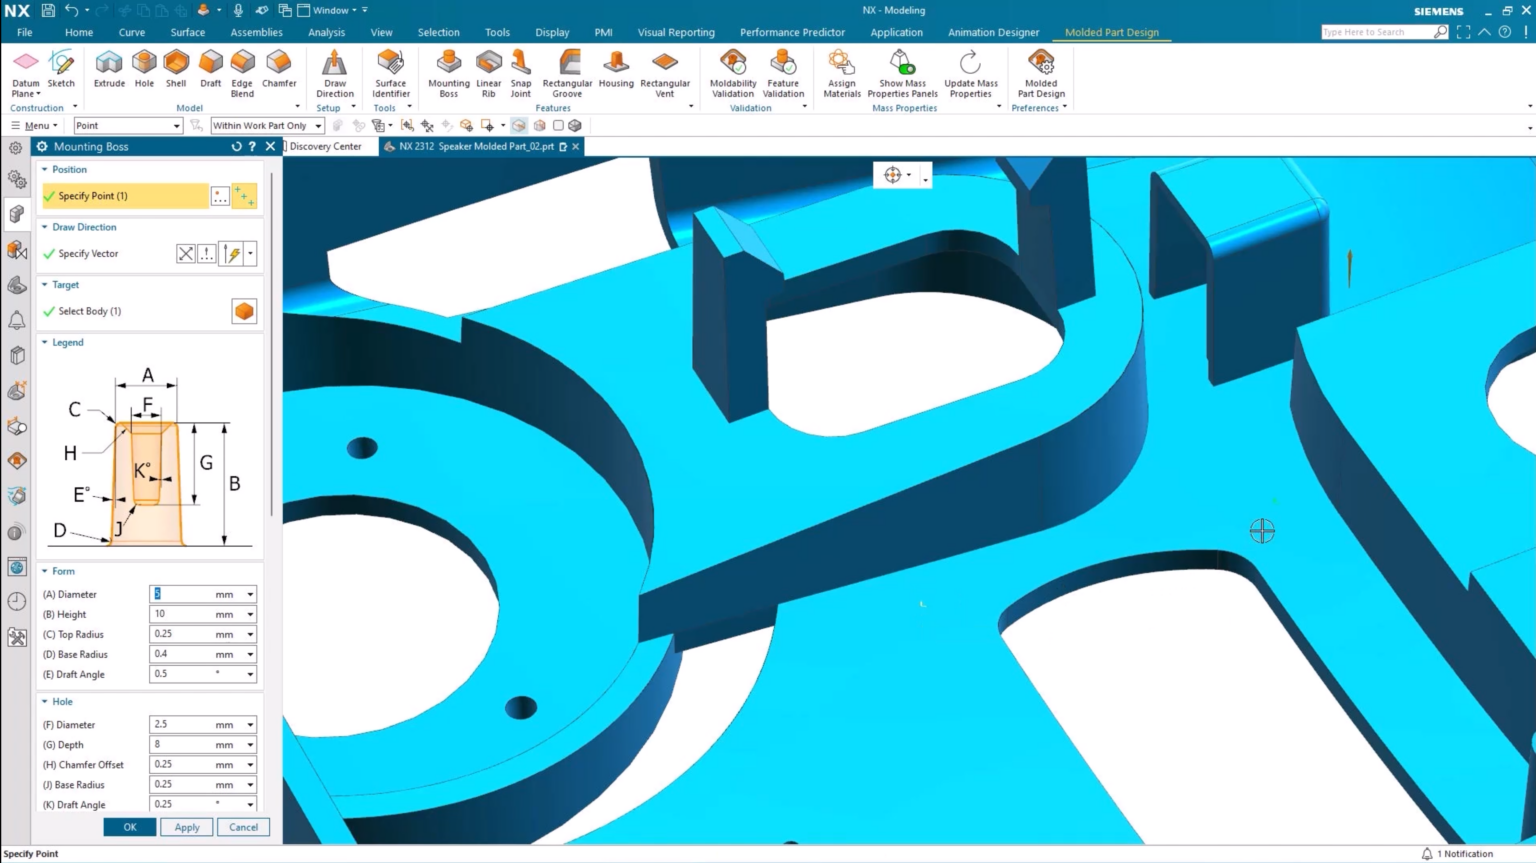
Task: Open the Draft tool
Action: tap(210, 70)
